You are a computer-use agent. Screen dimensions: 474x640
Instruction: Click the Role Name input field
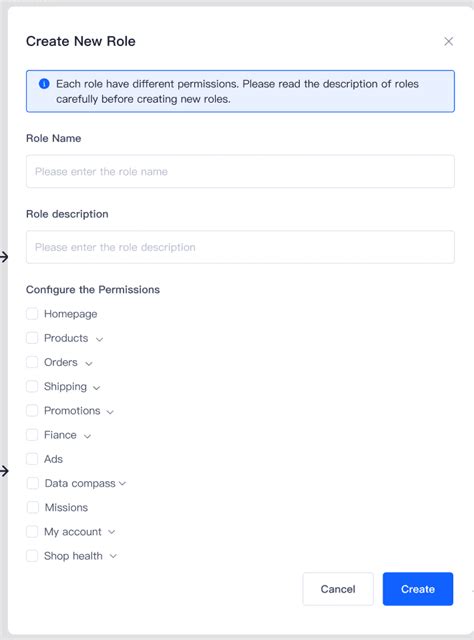(240, 171)
